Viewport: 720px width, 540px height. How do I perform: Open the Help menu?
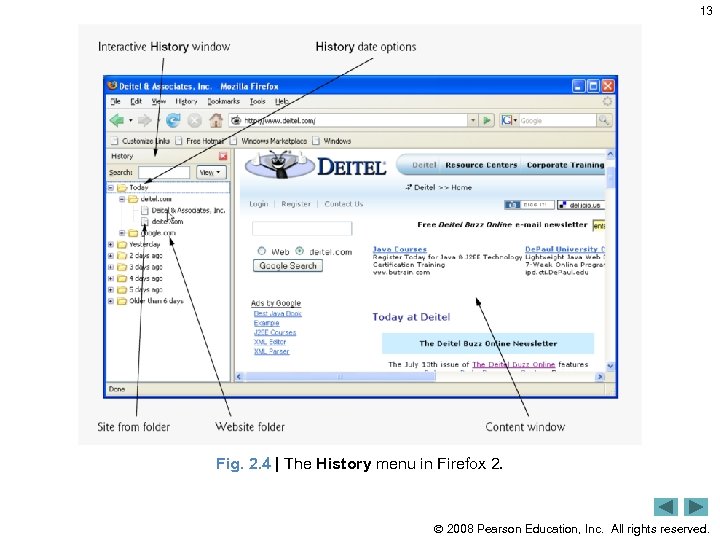(x=281, y=101)
